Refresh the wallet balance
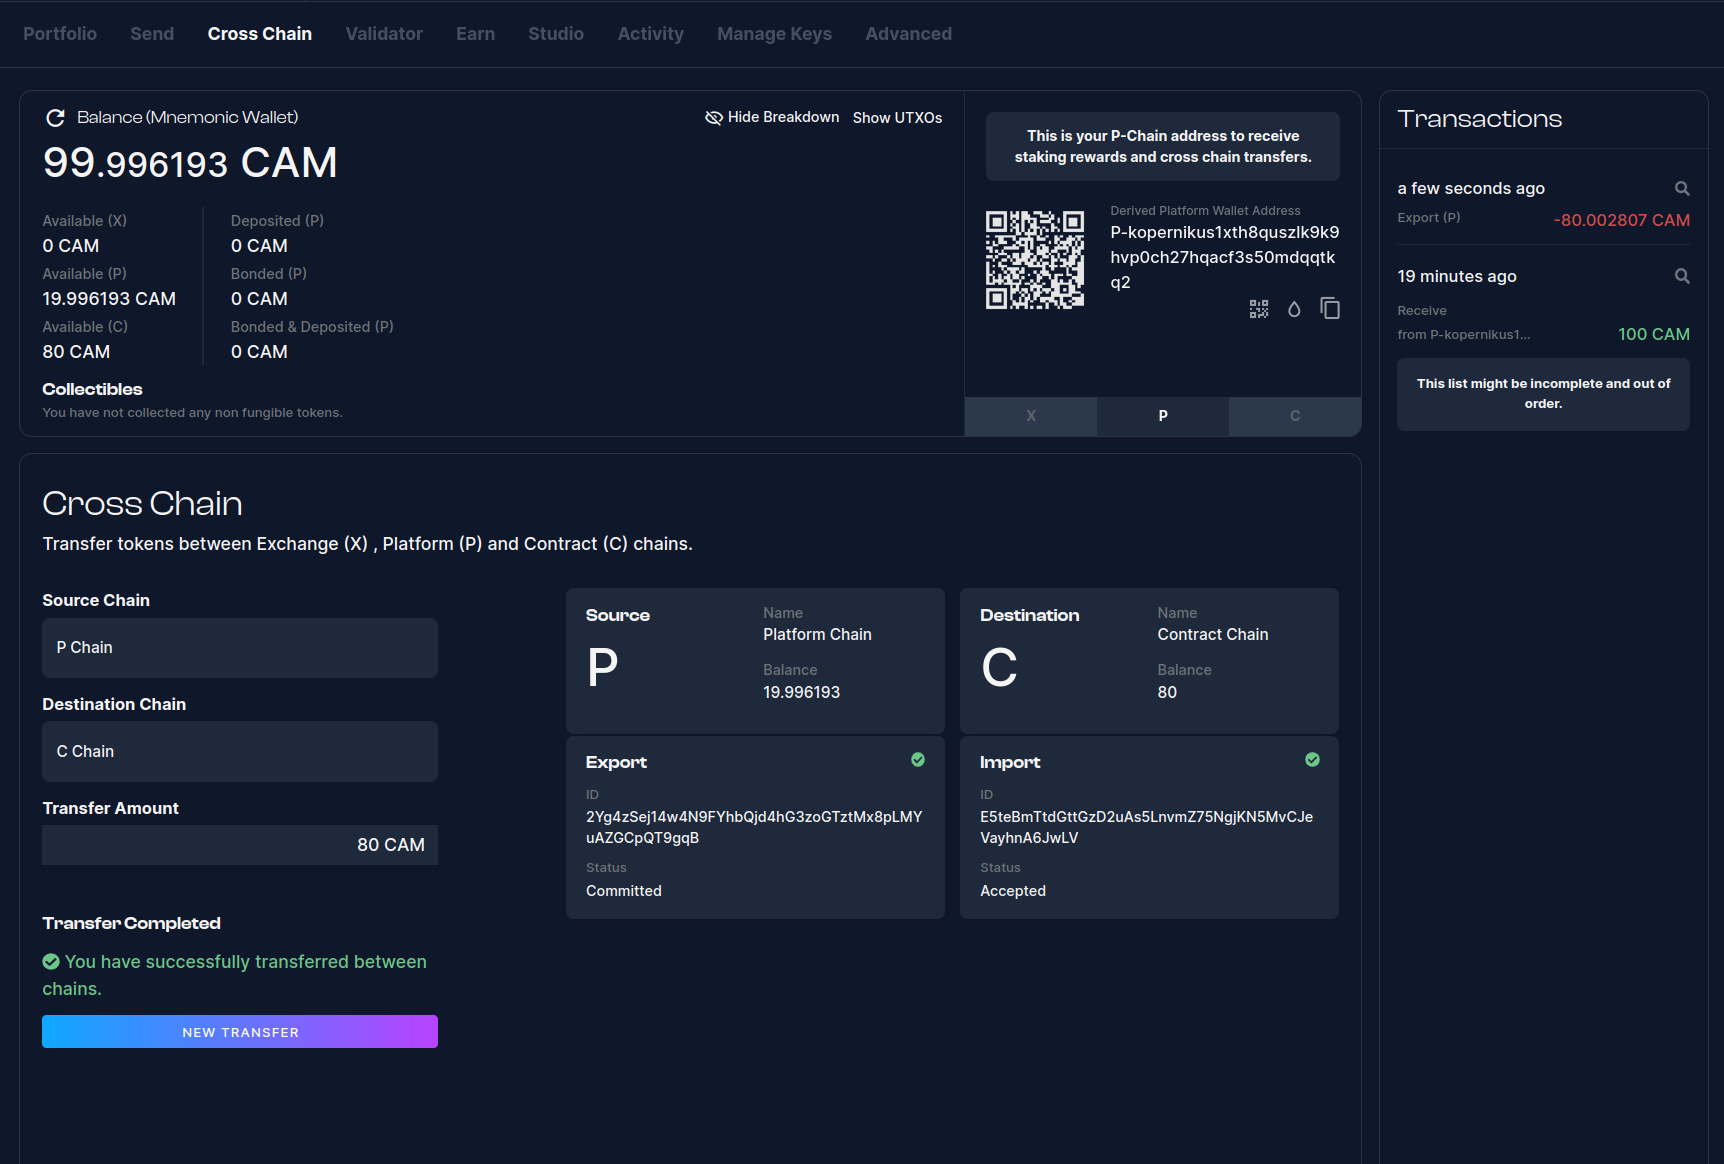 [55, 118]
